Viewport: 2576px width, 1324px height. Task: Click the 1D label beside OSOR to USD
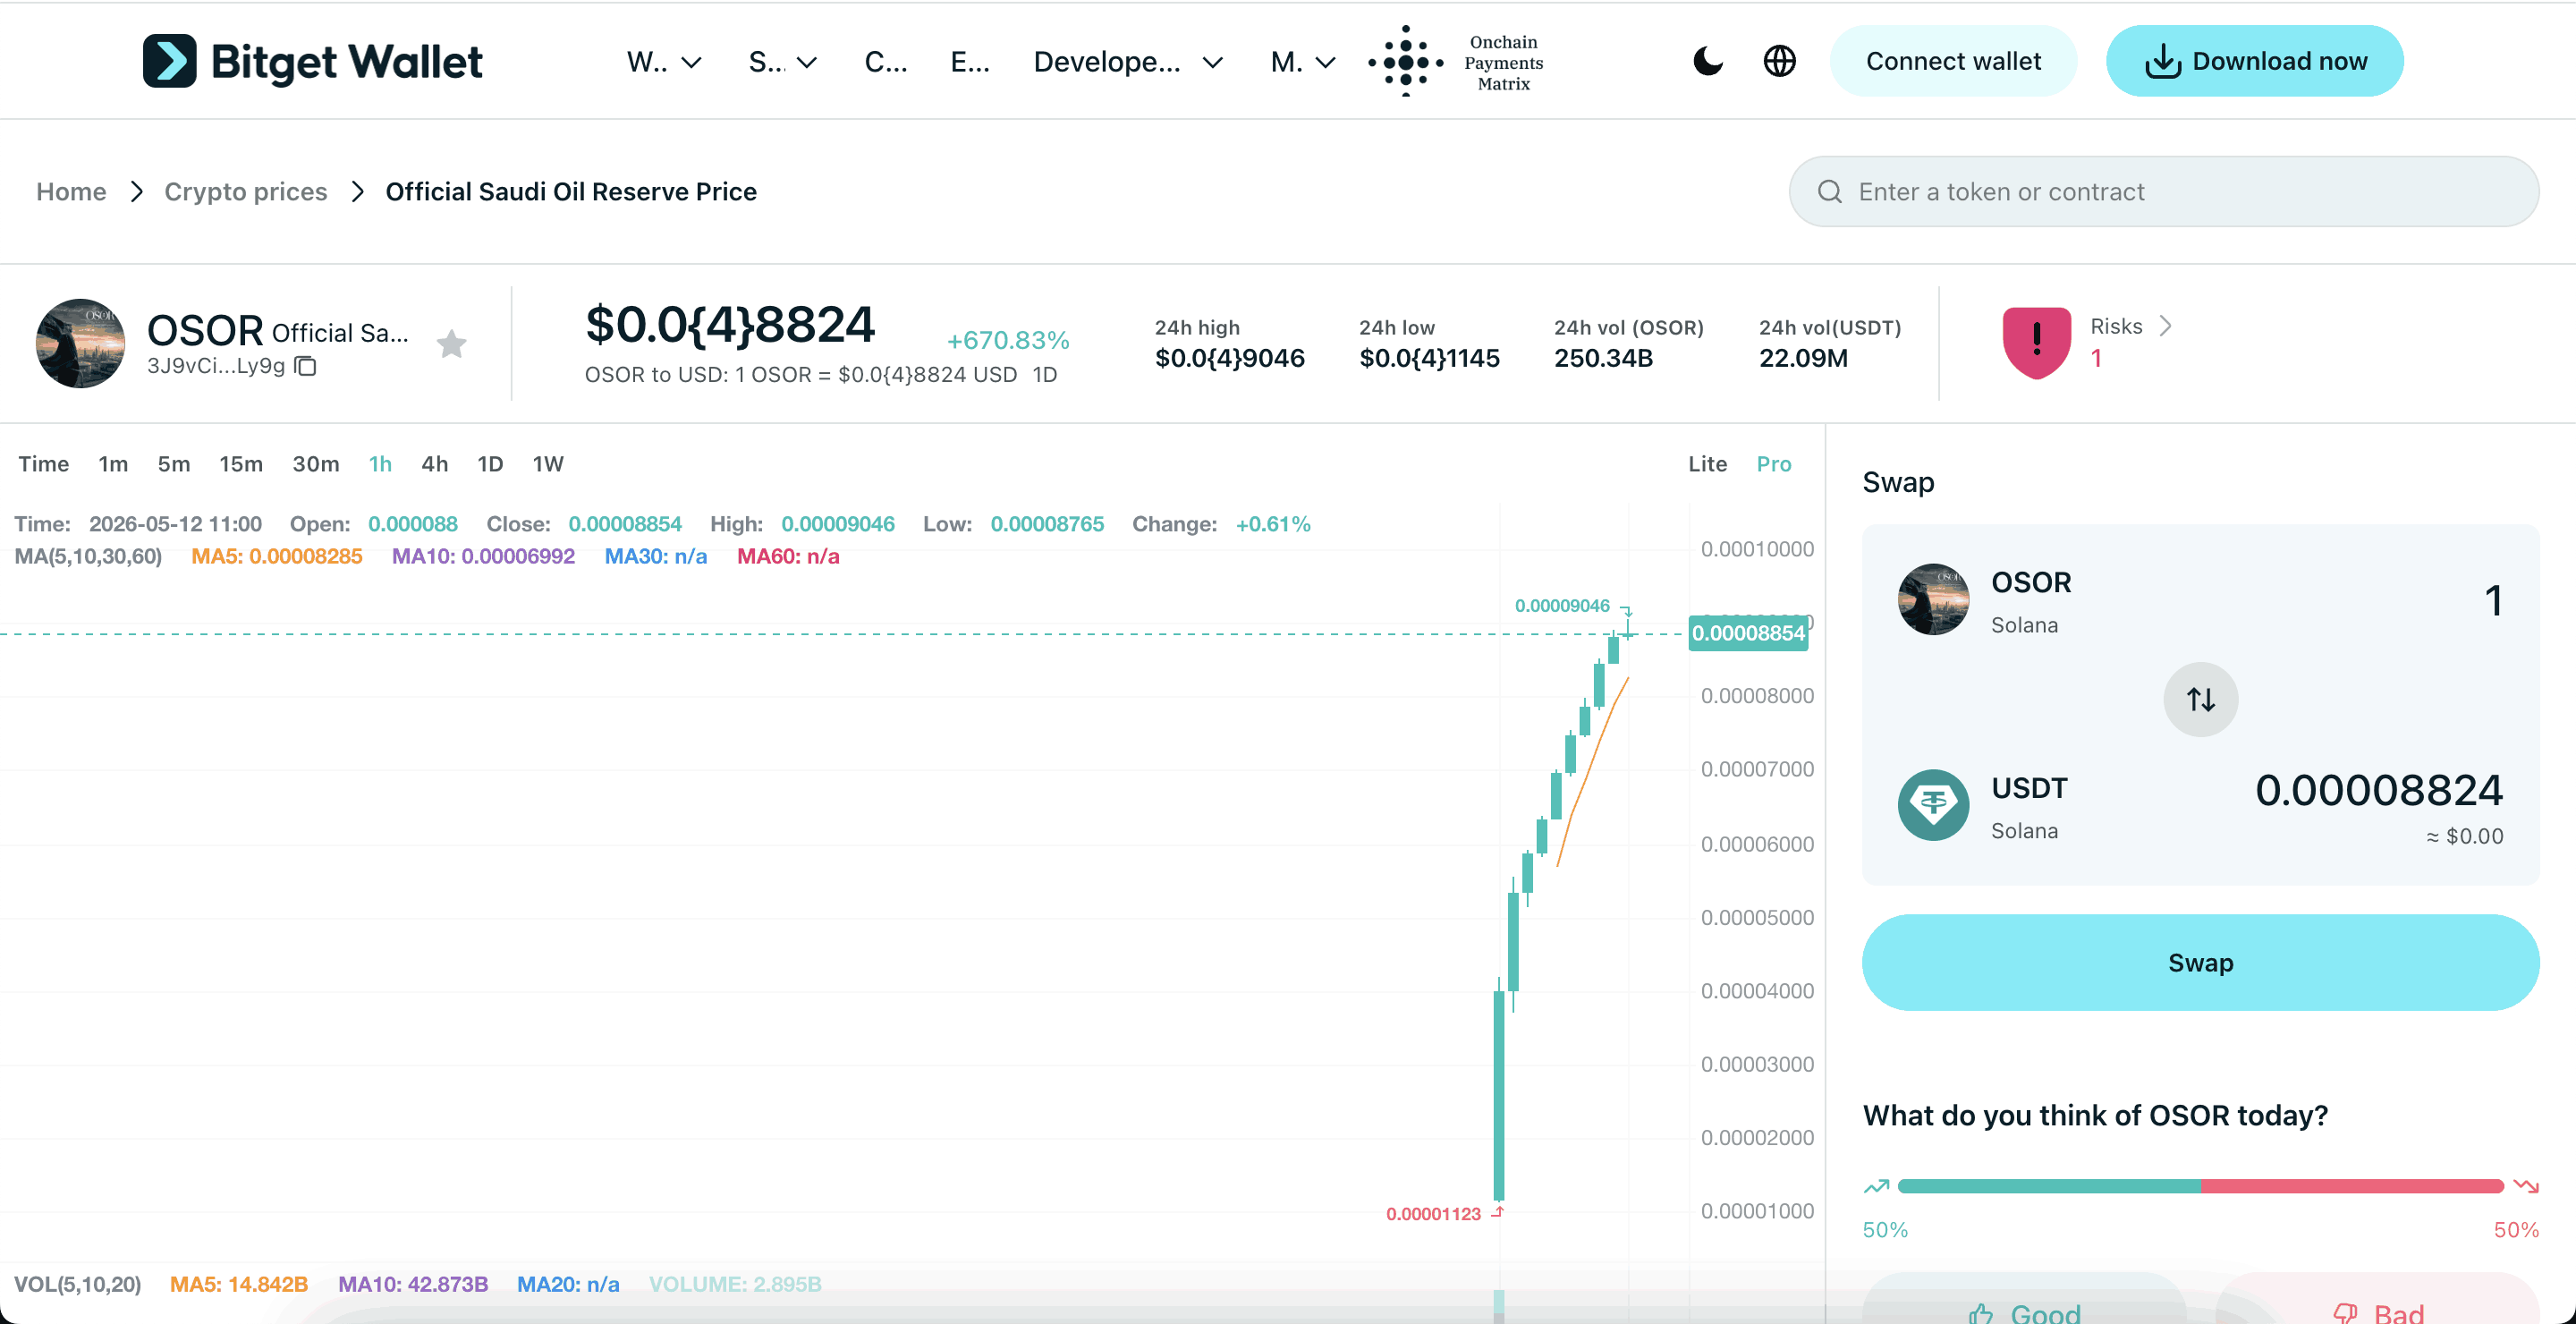coord(1045,374)
